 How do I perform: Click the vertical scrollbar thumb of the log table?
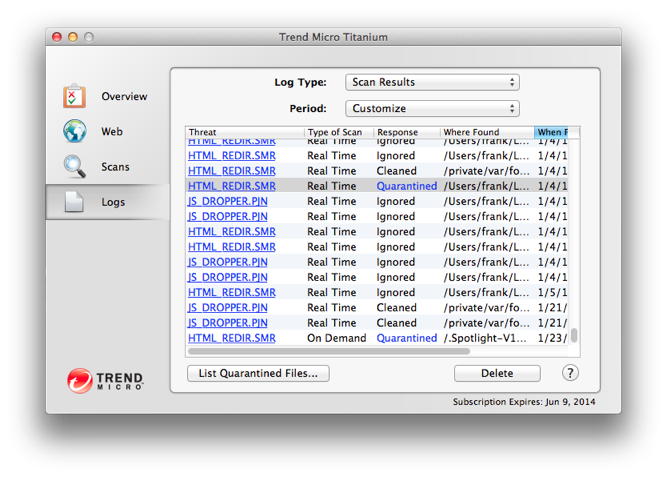tap(574, 335)
